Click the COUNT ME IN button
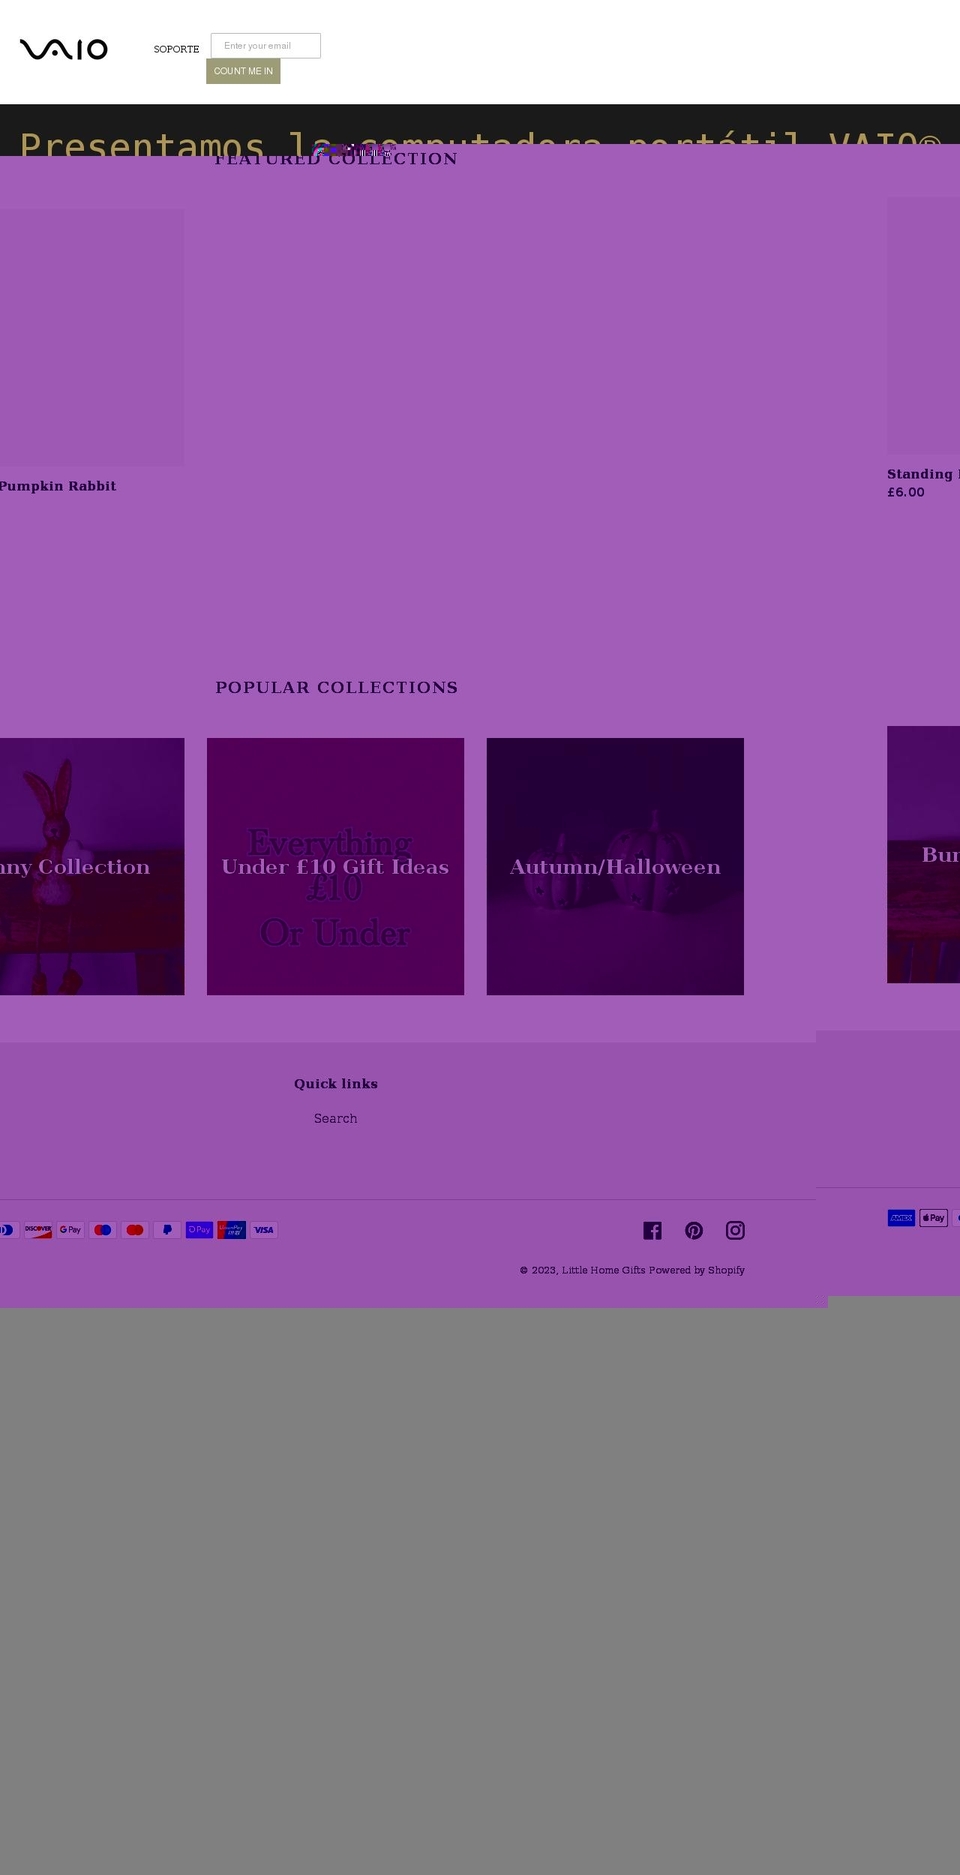 tap(243, 71)
